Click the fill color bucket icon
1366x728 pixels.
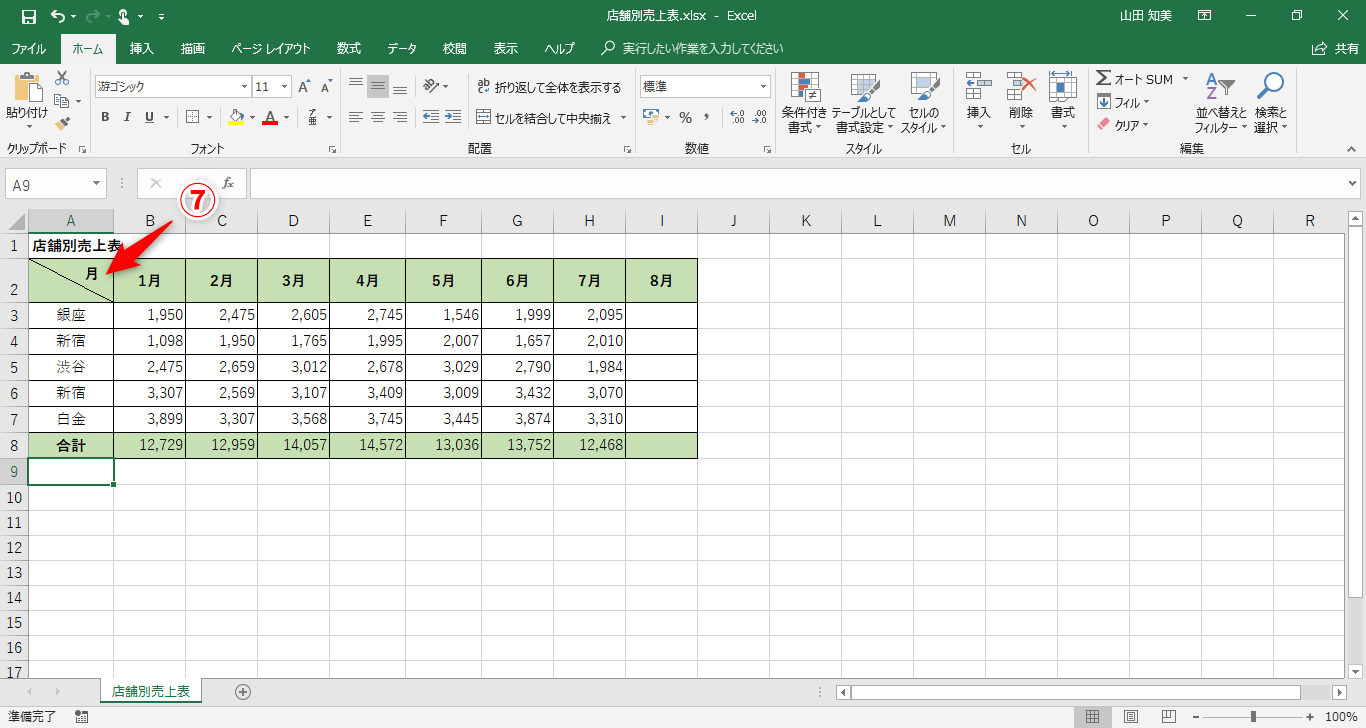(x=236, y=117)
